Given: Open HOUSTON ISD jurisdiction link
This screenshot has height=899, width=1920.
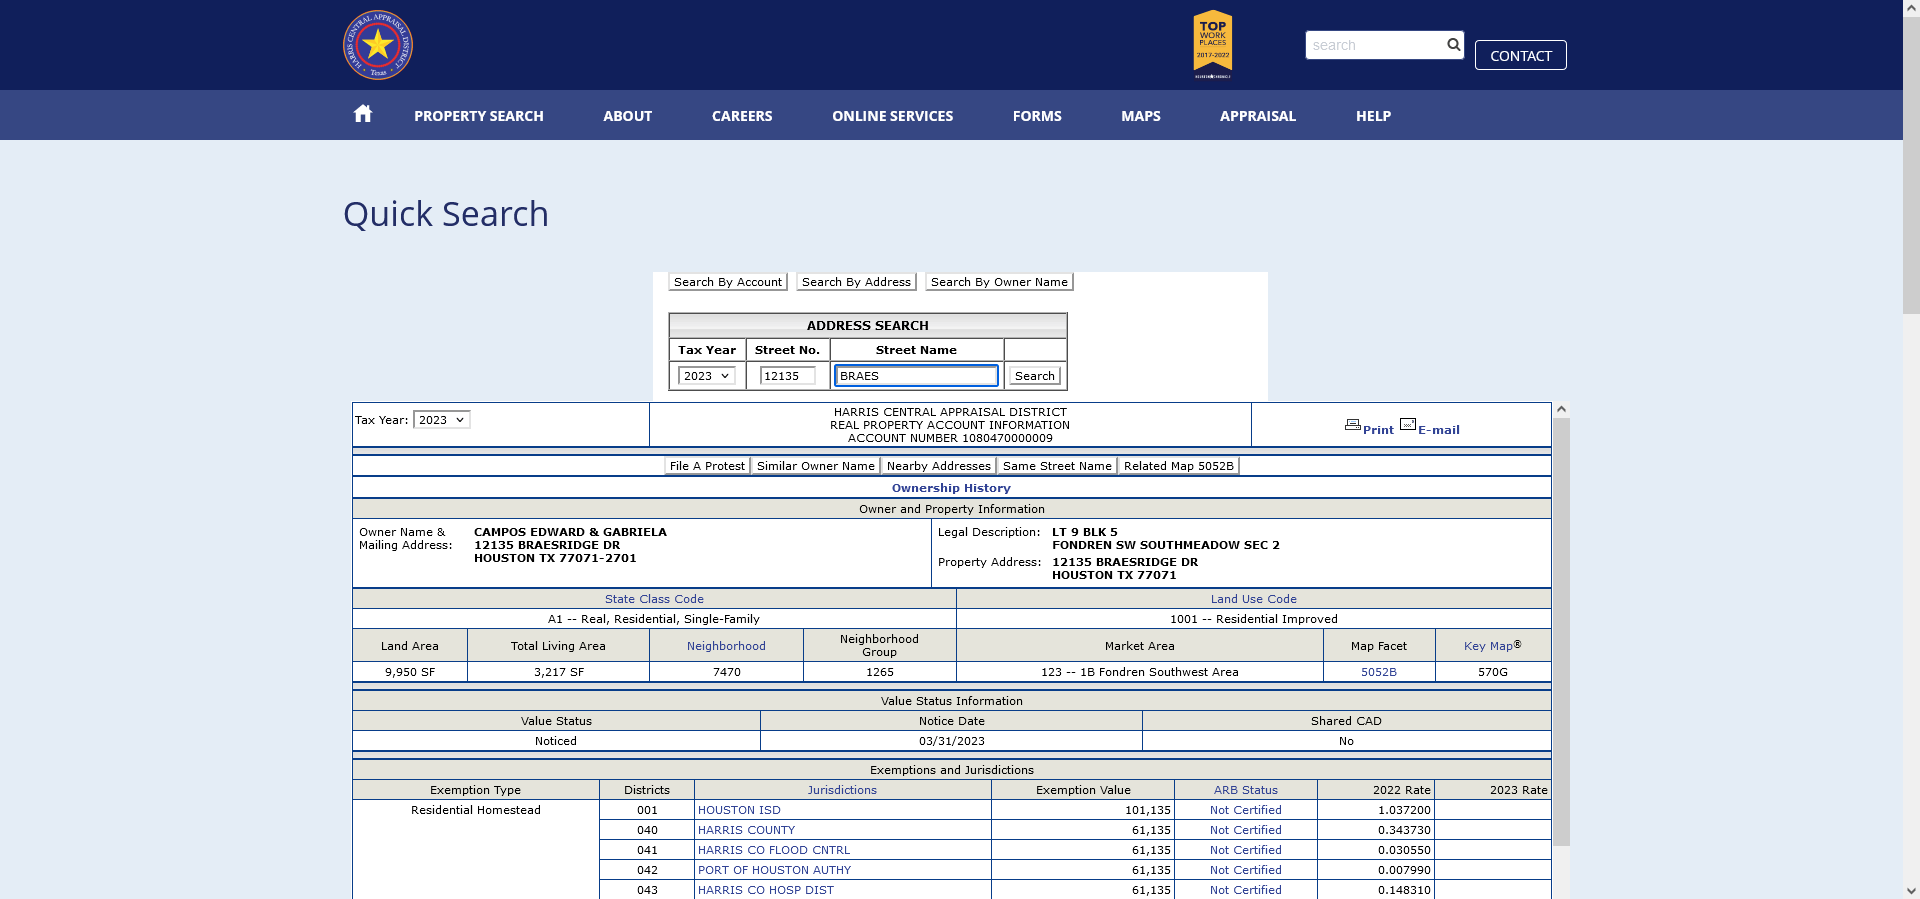Looking at the screenshot, I should coord(739,810).
